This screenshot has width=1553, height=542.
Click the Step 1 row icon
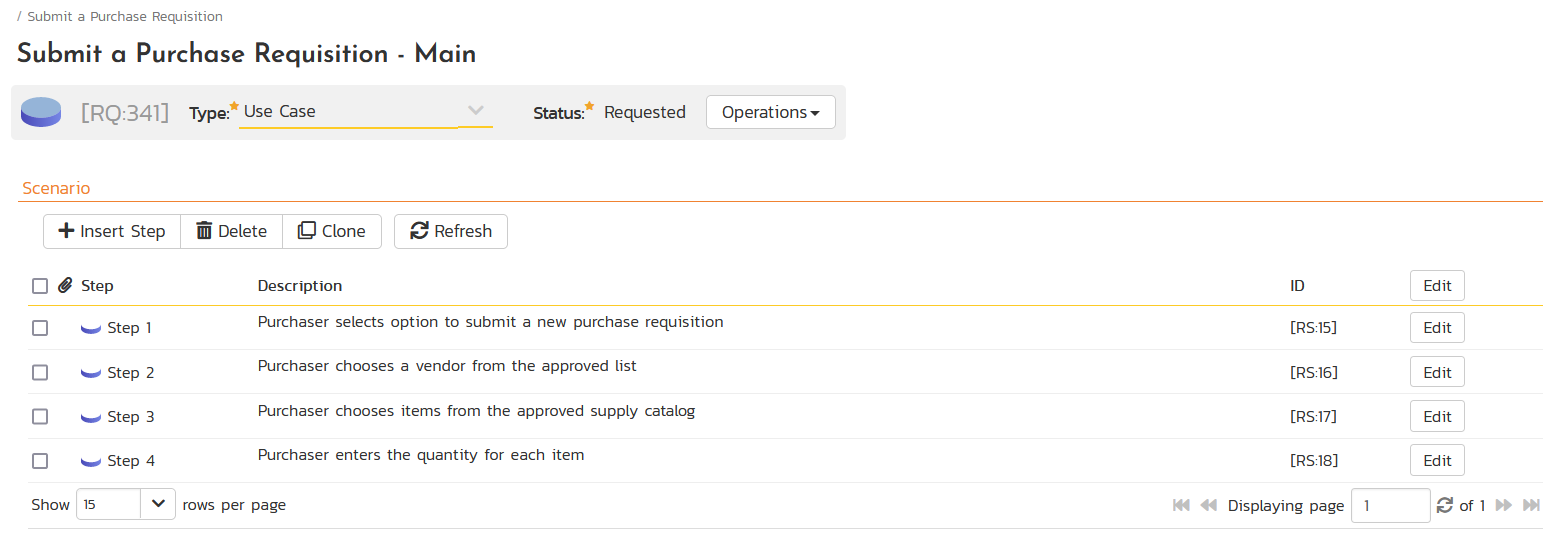(x=91, y=328)
